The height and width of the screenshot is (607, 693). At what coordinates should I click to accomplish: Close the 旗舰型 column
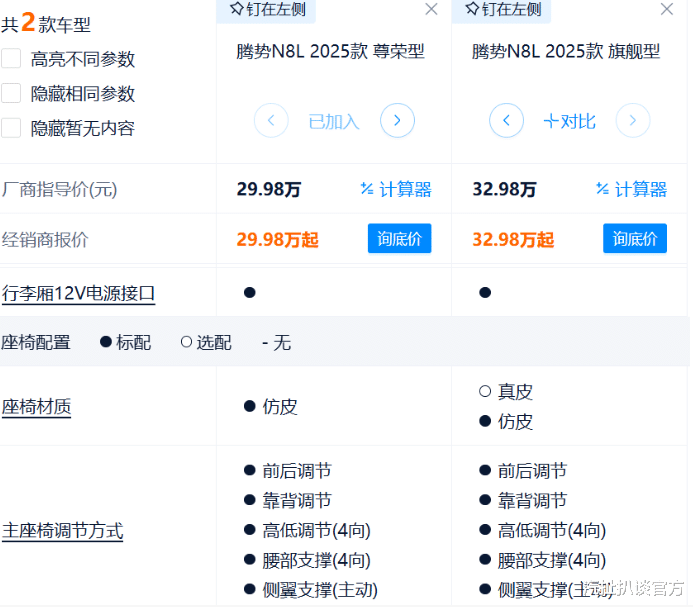pos(666,9)
